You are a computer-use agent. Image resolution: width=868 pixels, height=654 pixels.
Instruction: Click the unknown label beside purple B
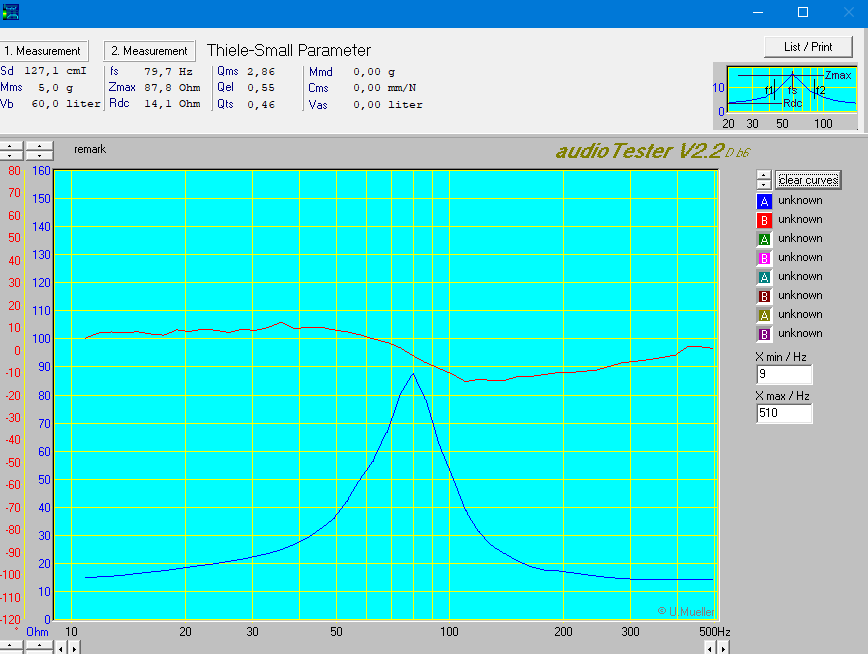point(800,333)
